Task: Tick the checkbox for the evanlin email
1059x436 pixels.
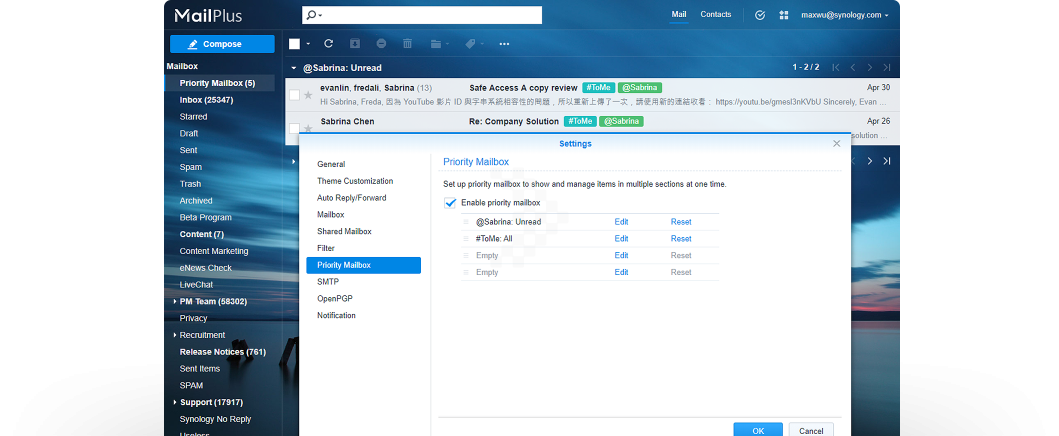Action: [294, 95]
